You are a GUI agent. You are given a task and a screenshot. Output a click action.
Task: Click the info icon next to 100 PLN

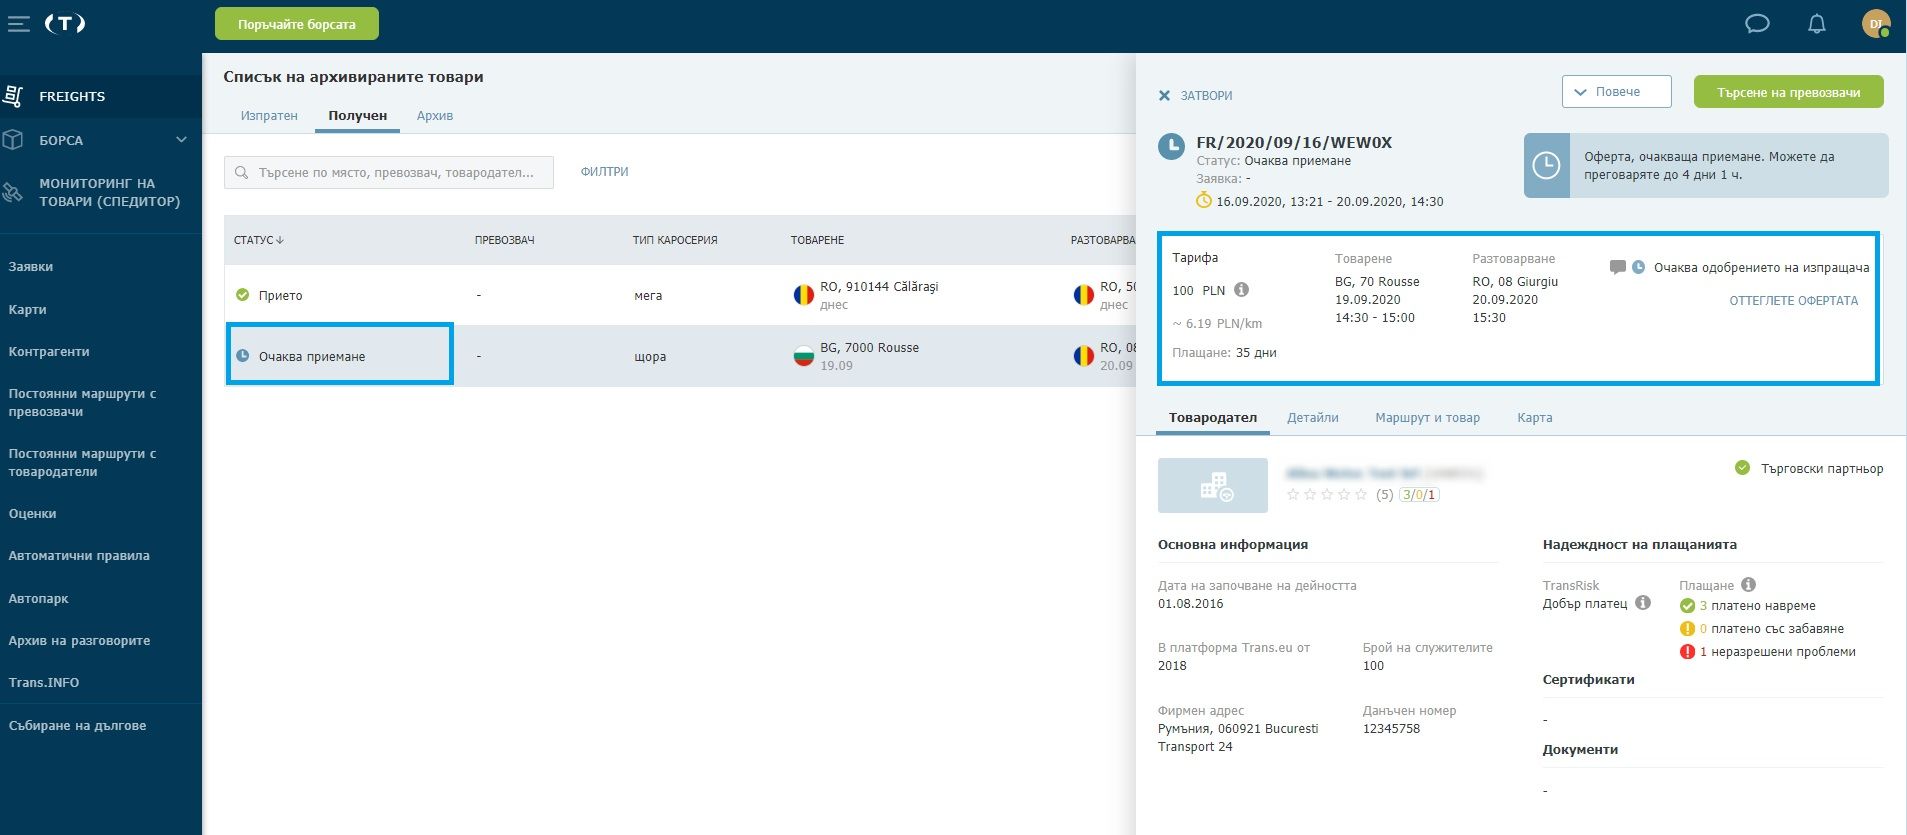tap(1241, 290)
